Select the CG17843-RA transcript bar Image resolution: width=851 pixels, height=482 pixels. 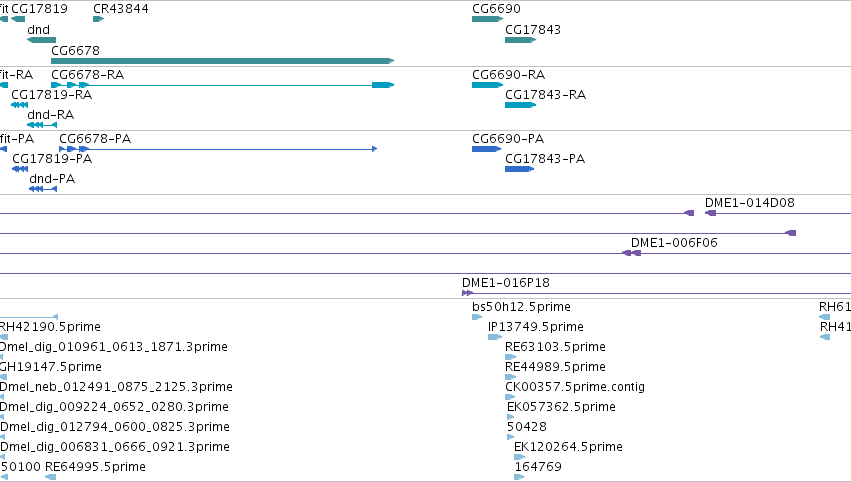(520, 105)
